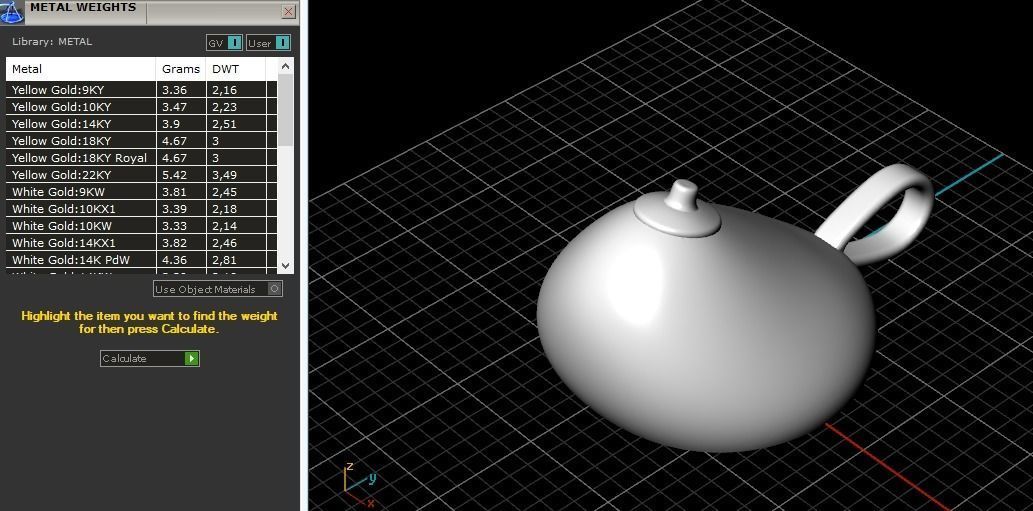Select the Yellow Gold:18KY row
This screenshot has width=1033, height=511.
(x=140, y=141)
